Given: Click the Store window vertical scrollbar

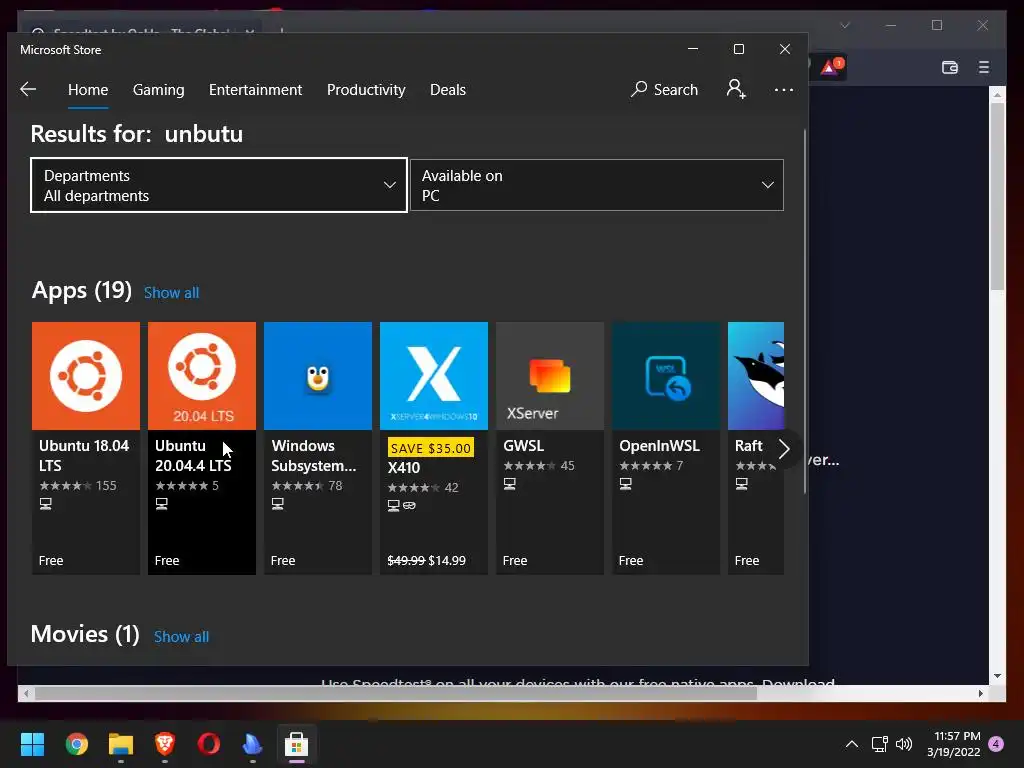Looking at the screenshot, I should point(805,311).
